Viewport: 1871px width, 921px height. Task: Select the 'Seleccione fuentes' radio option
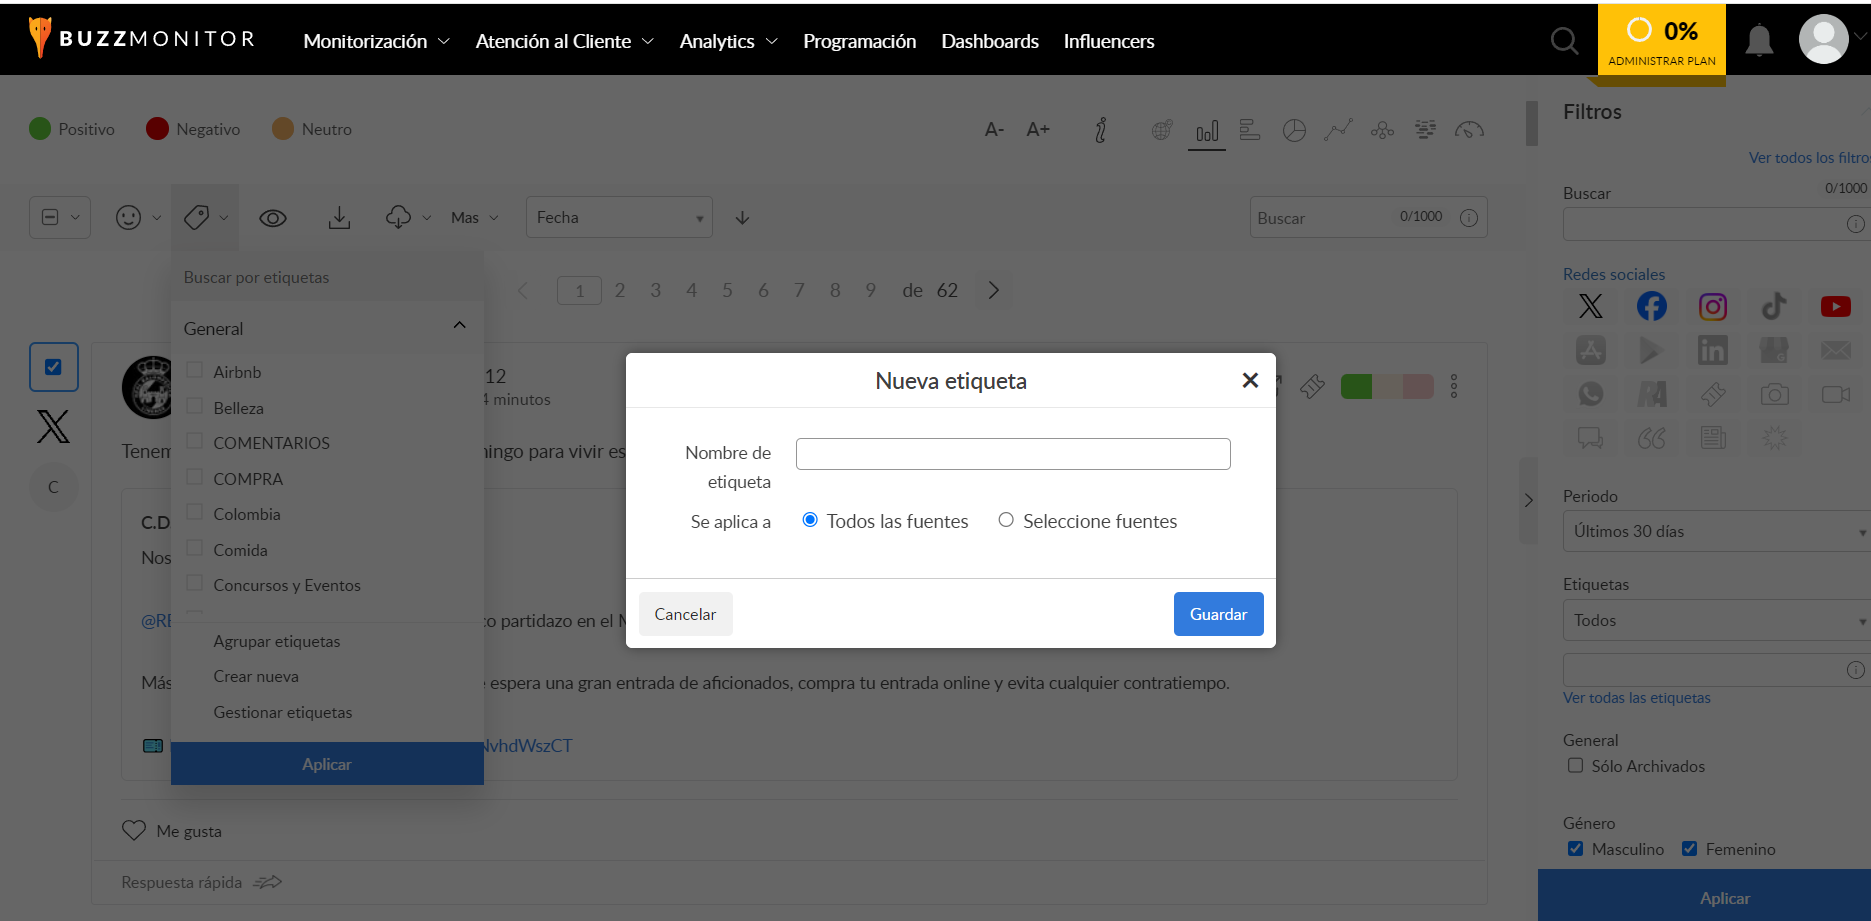coord(1006,520)
